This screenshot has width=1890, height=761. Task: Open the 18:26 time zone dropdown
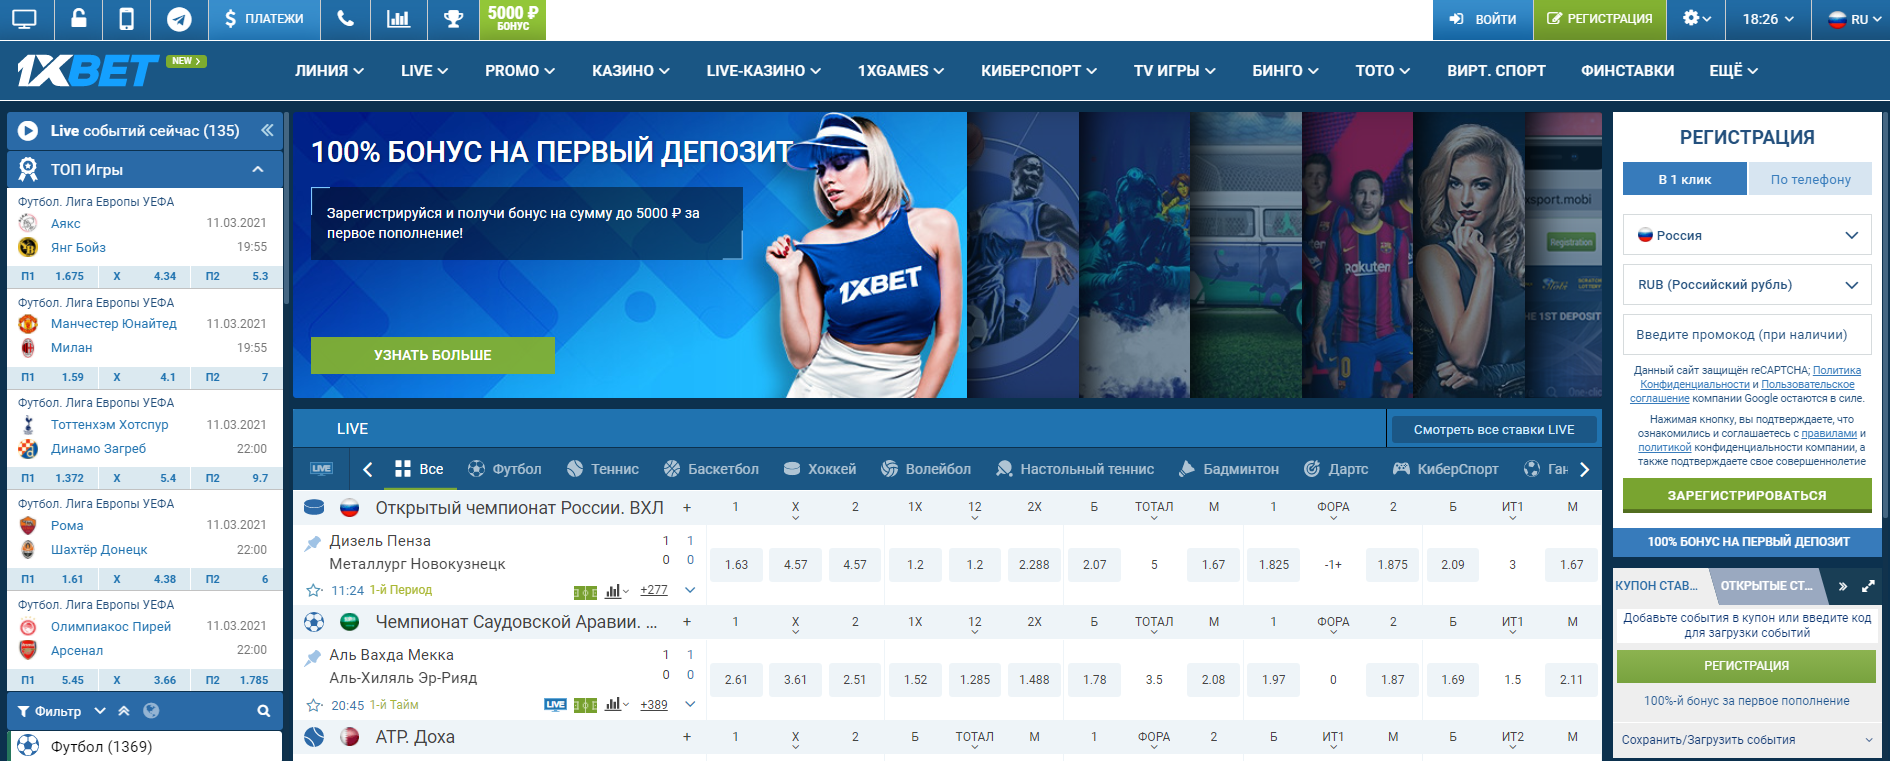coord(1768,19)
